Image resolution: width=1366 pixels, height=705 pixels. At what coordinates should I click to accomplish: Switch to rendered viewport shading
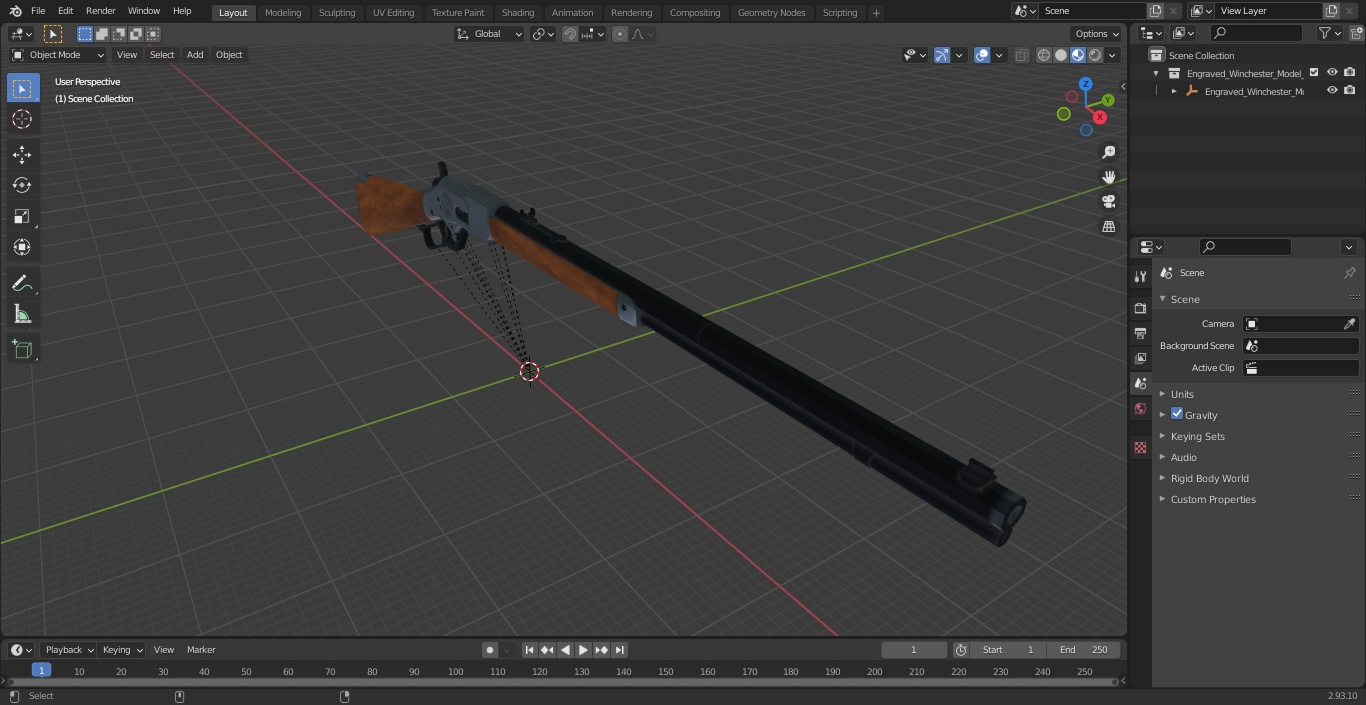1095,55
